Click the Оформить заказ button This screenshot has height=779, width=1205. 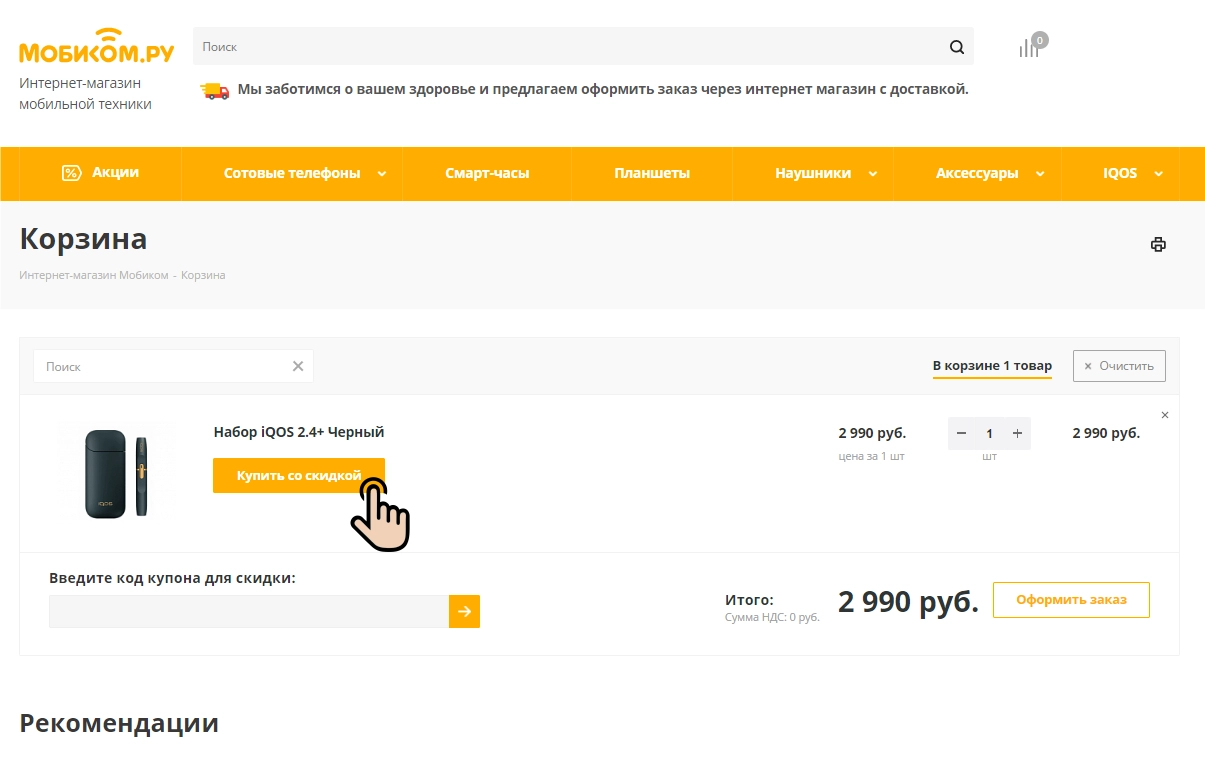(x=1071, y=600)
